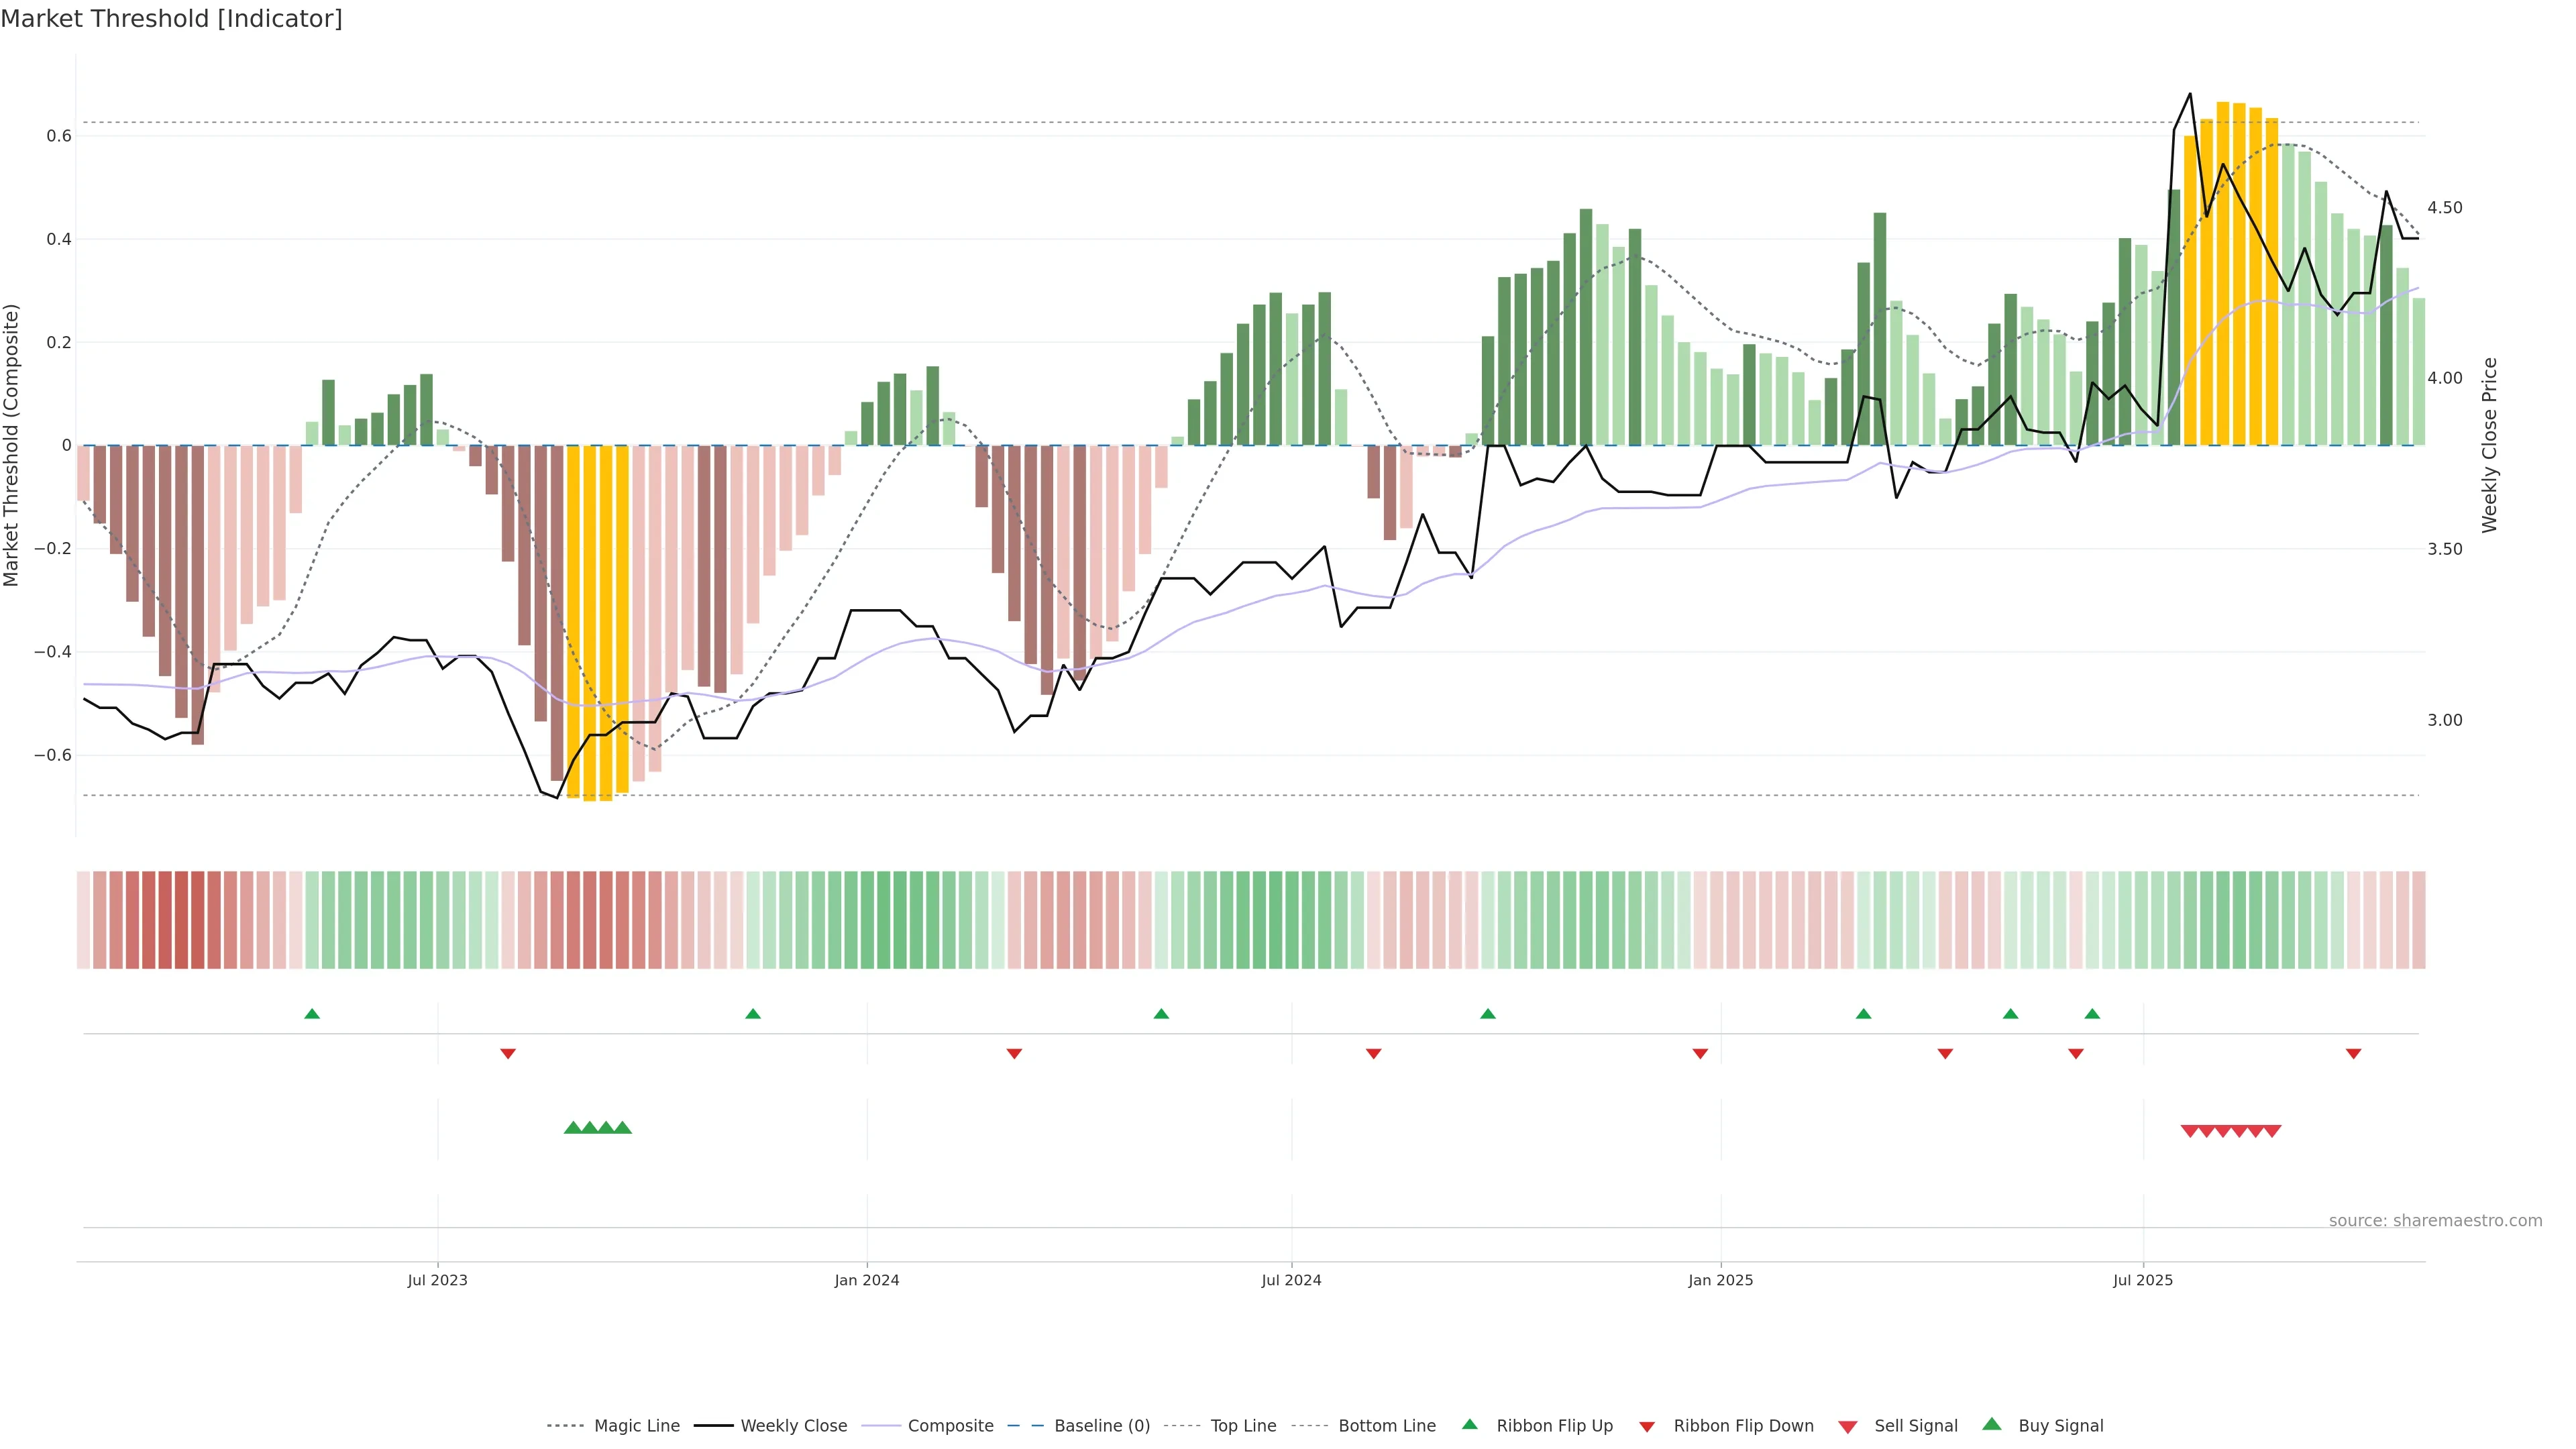Click the Market Threshold [Indicator] chart title
The height and width of the screenshot is (1449, 2576).
click(171, 19)
